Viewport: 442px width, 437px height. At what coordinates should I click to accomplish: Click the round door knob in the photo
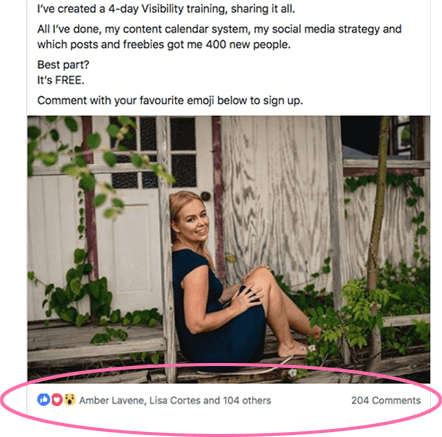pos(206,196)
